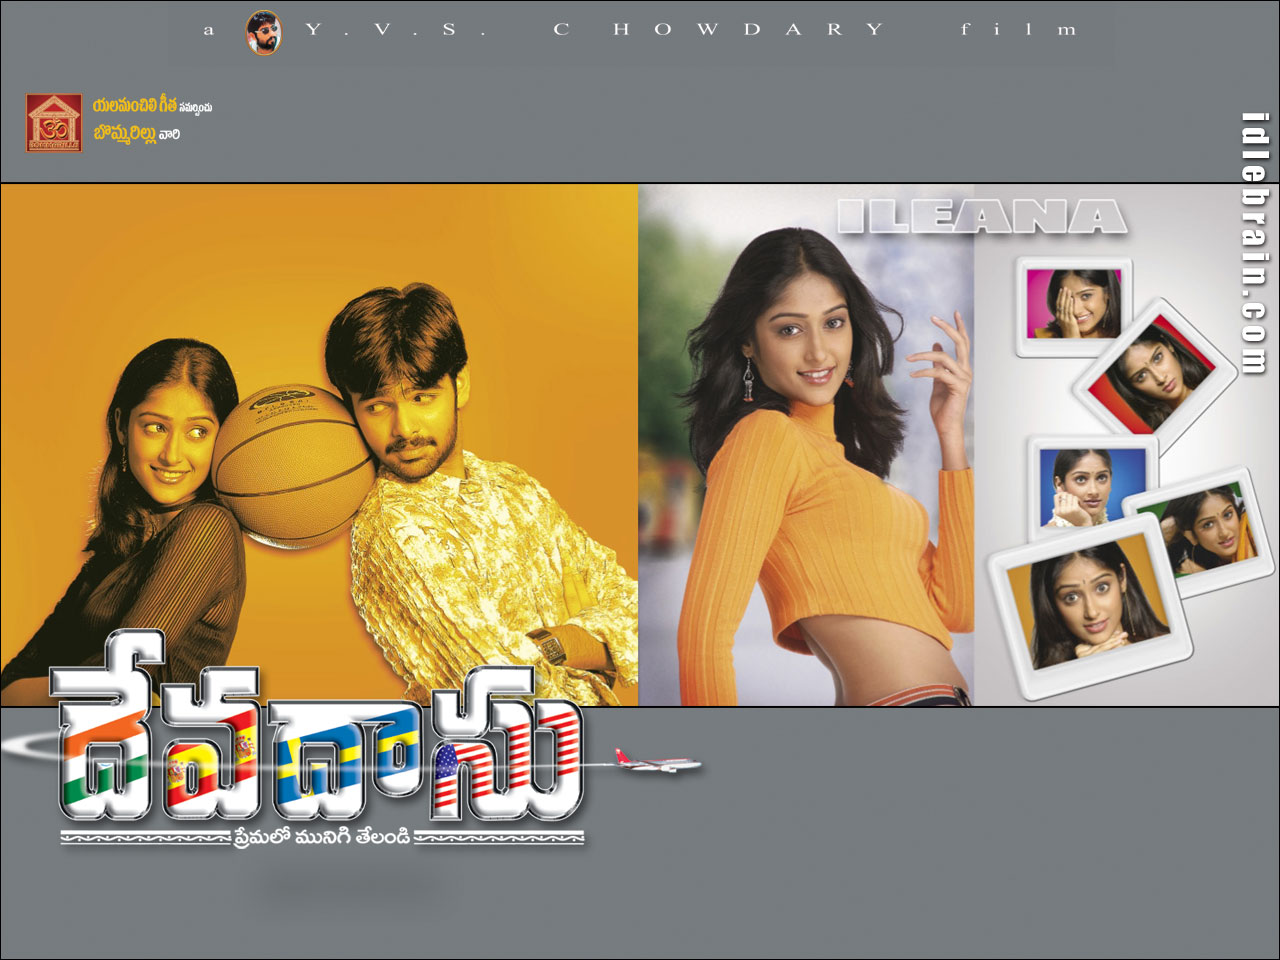Image resolution: width=1280 pixels, height=960 pixels.
Task: Click the airplane graphic beside the title
Action: click(658, 764)
